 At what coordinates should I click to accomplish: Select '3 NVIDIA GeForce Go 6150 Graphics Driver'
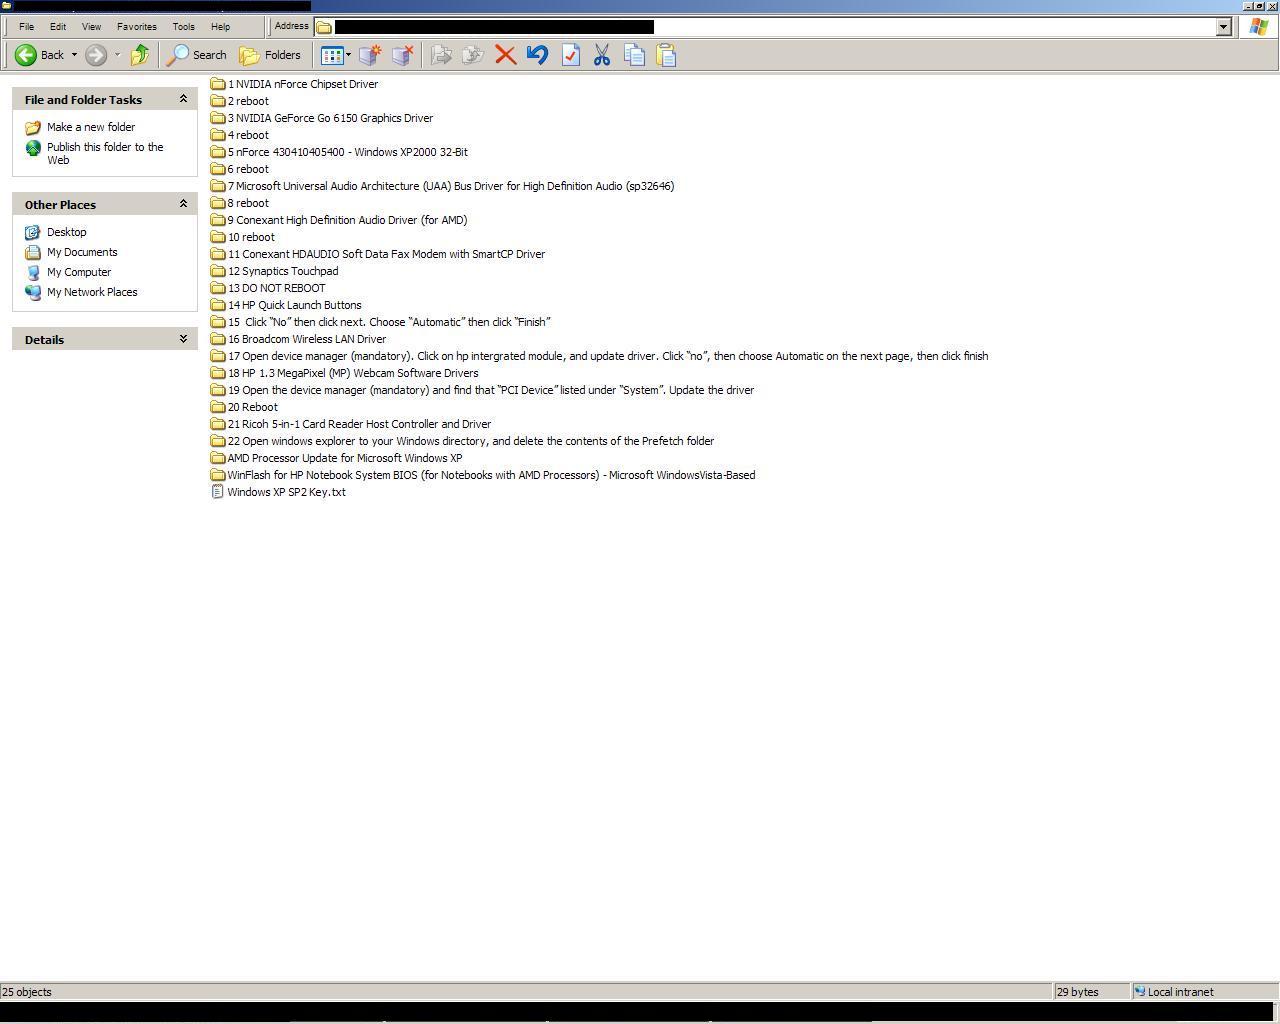322,118
